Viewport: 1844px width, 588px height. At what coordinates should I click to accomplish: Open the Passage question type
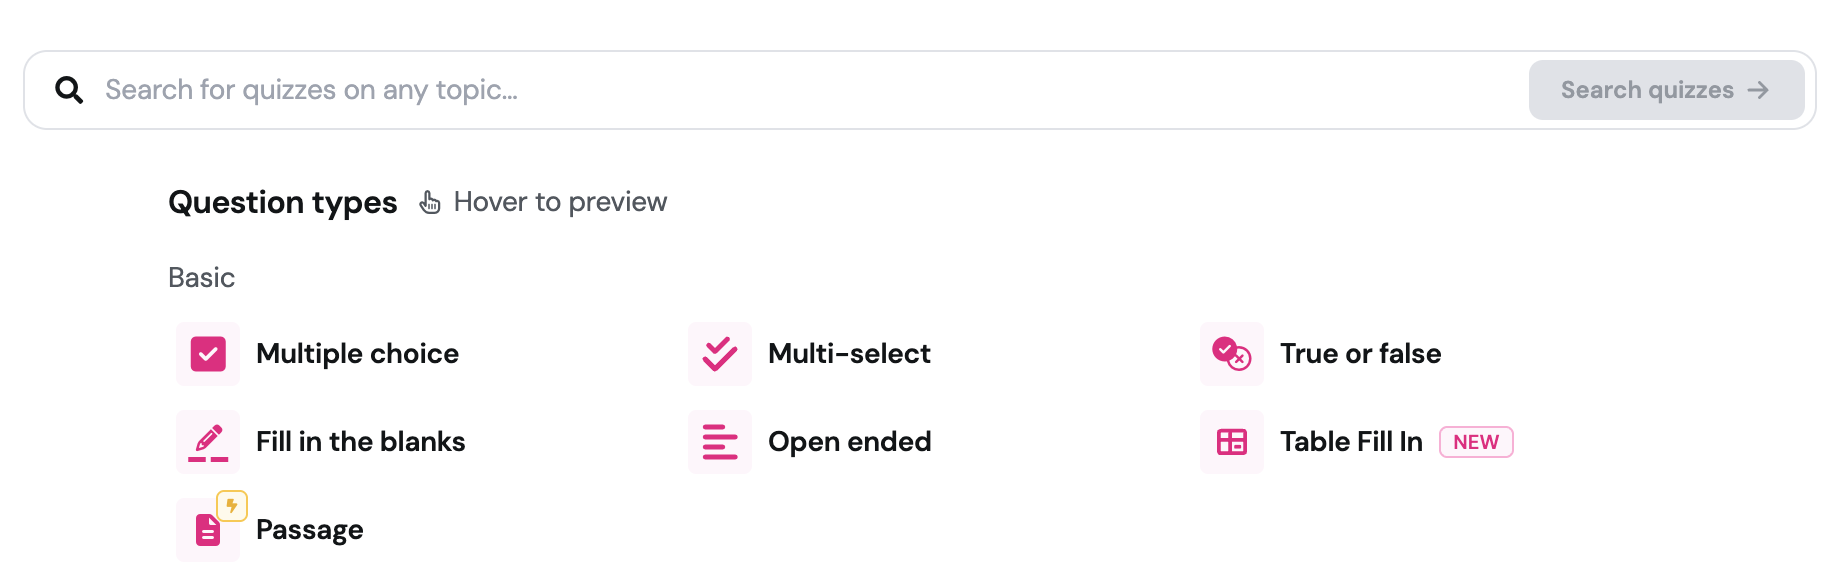coord(310,530)
